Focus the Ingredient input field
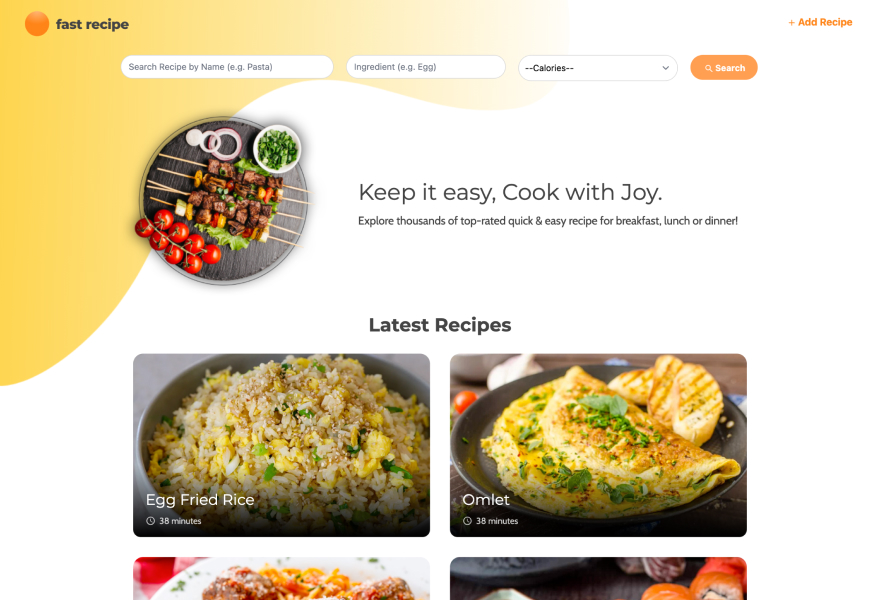This screenshot has height=600, width=880. pos(425,67)
